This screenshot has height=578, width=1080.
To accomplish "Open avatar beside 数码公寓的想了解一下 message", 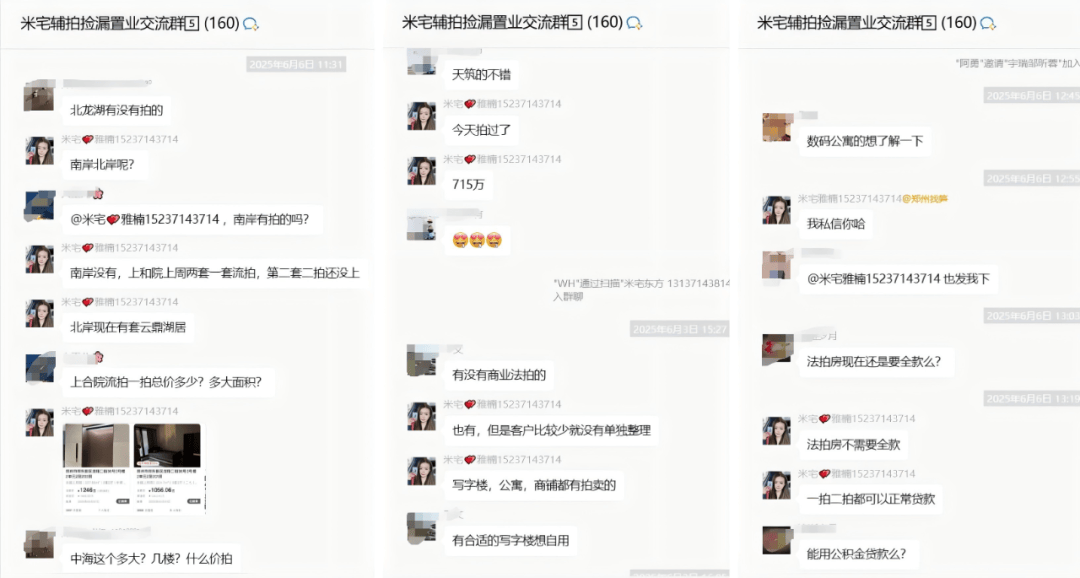I will tap(777, 127).
